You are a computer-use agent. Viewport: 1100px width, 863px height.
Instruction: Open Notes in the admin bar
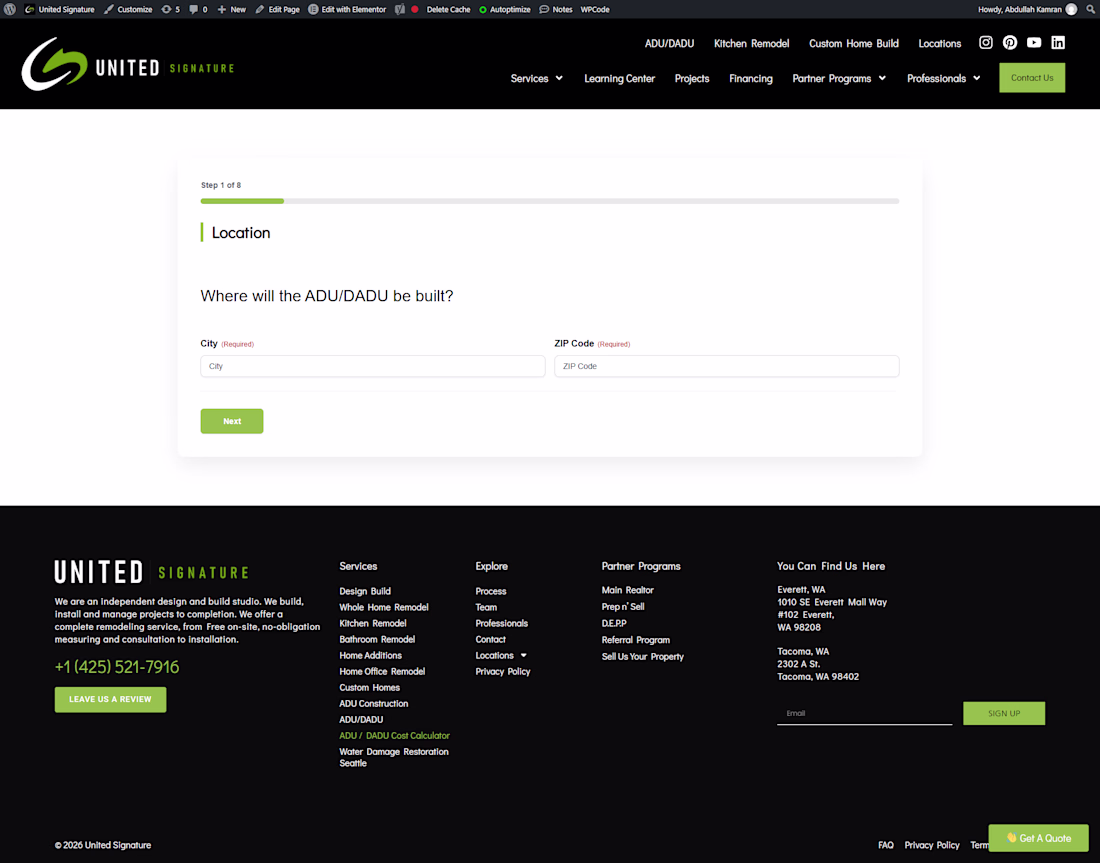(x=556, y=9)
